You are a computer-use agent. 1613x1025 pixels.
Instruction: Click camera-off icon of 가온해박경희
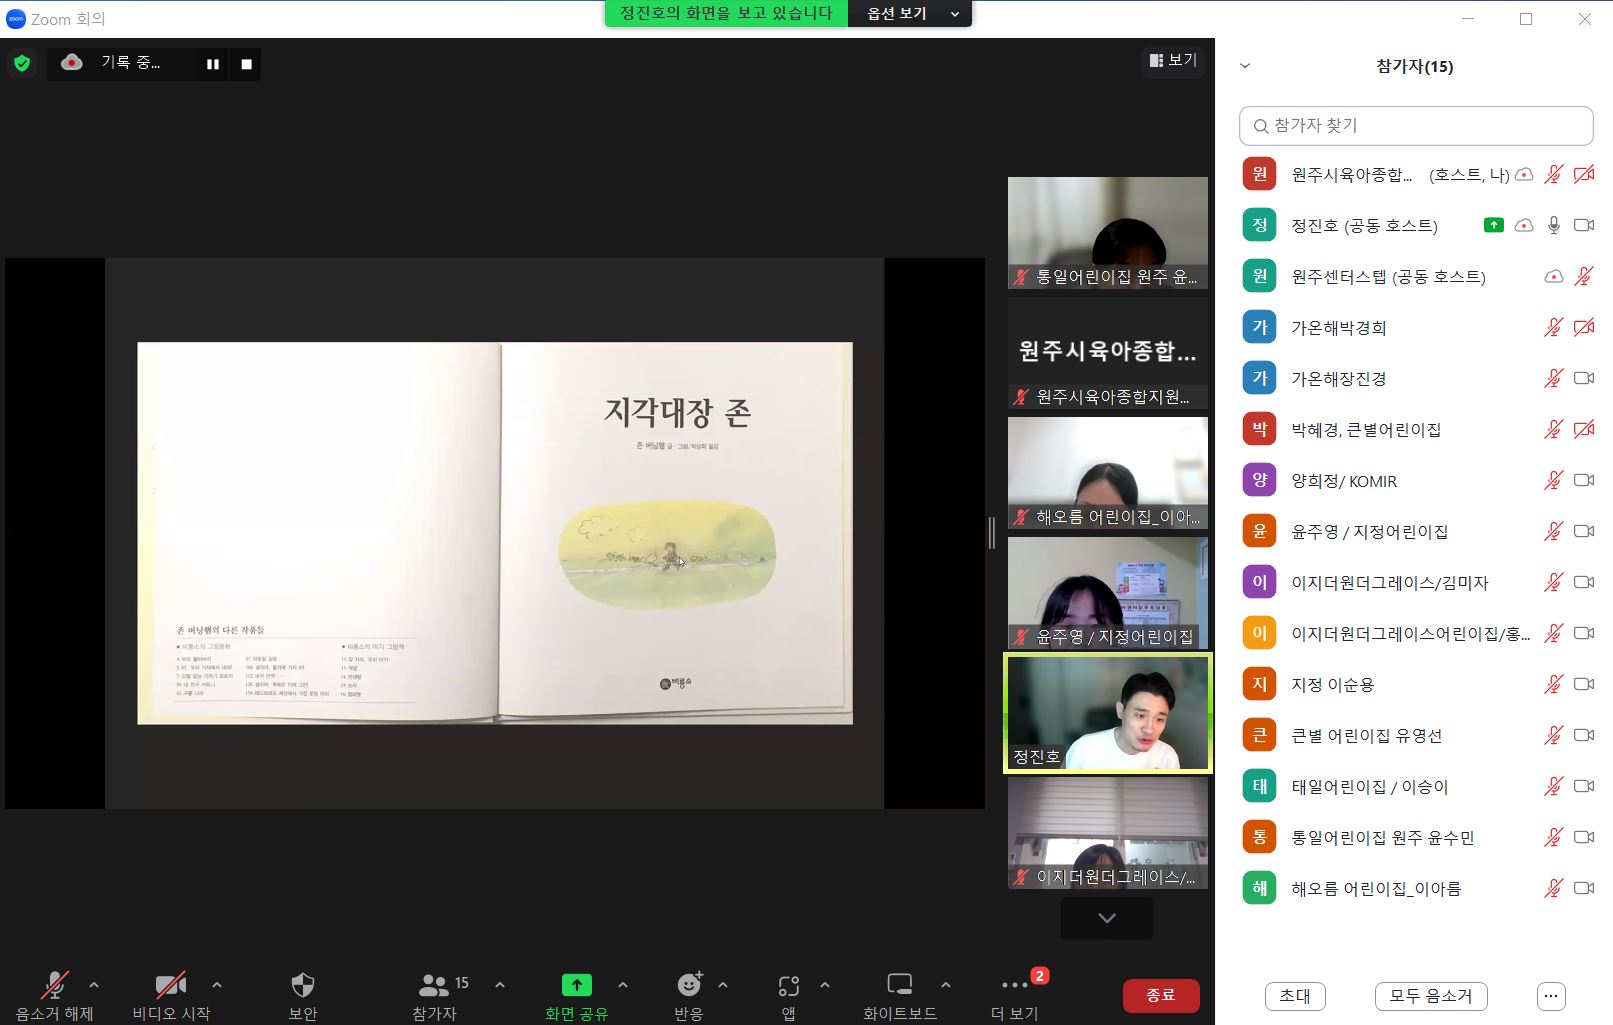coord(1584,328)
